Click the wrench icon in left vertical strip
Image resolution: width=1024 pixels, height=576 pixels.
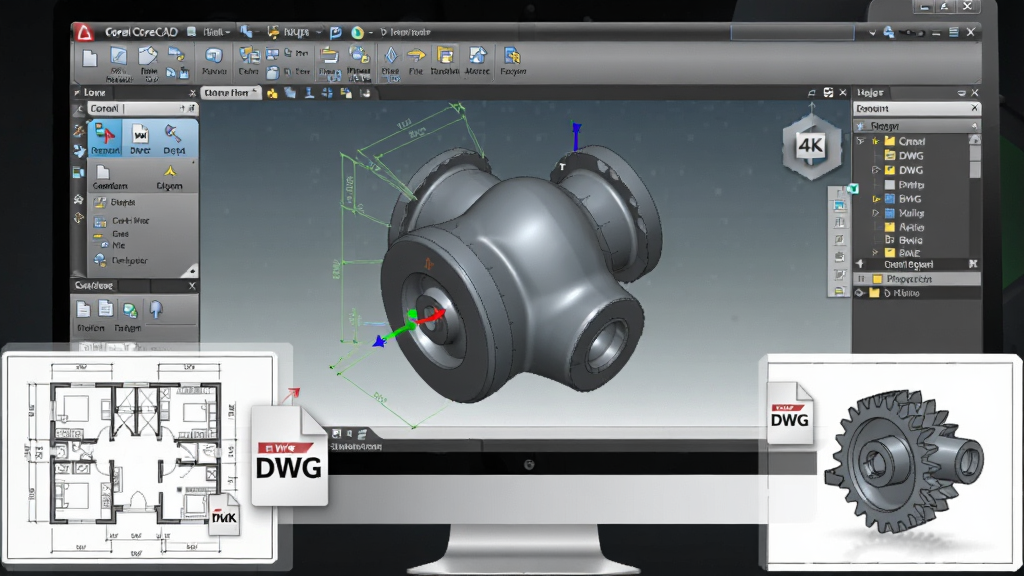(79, 130)
